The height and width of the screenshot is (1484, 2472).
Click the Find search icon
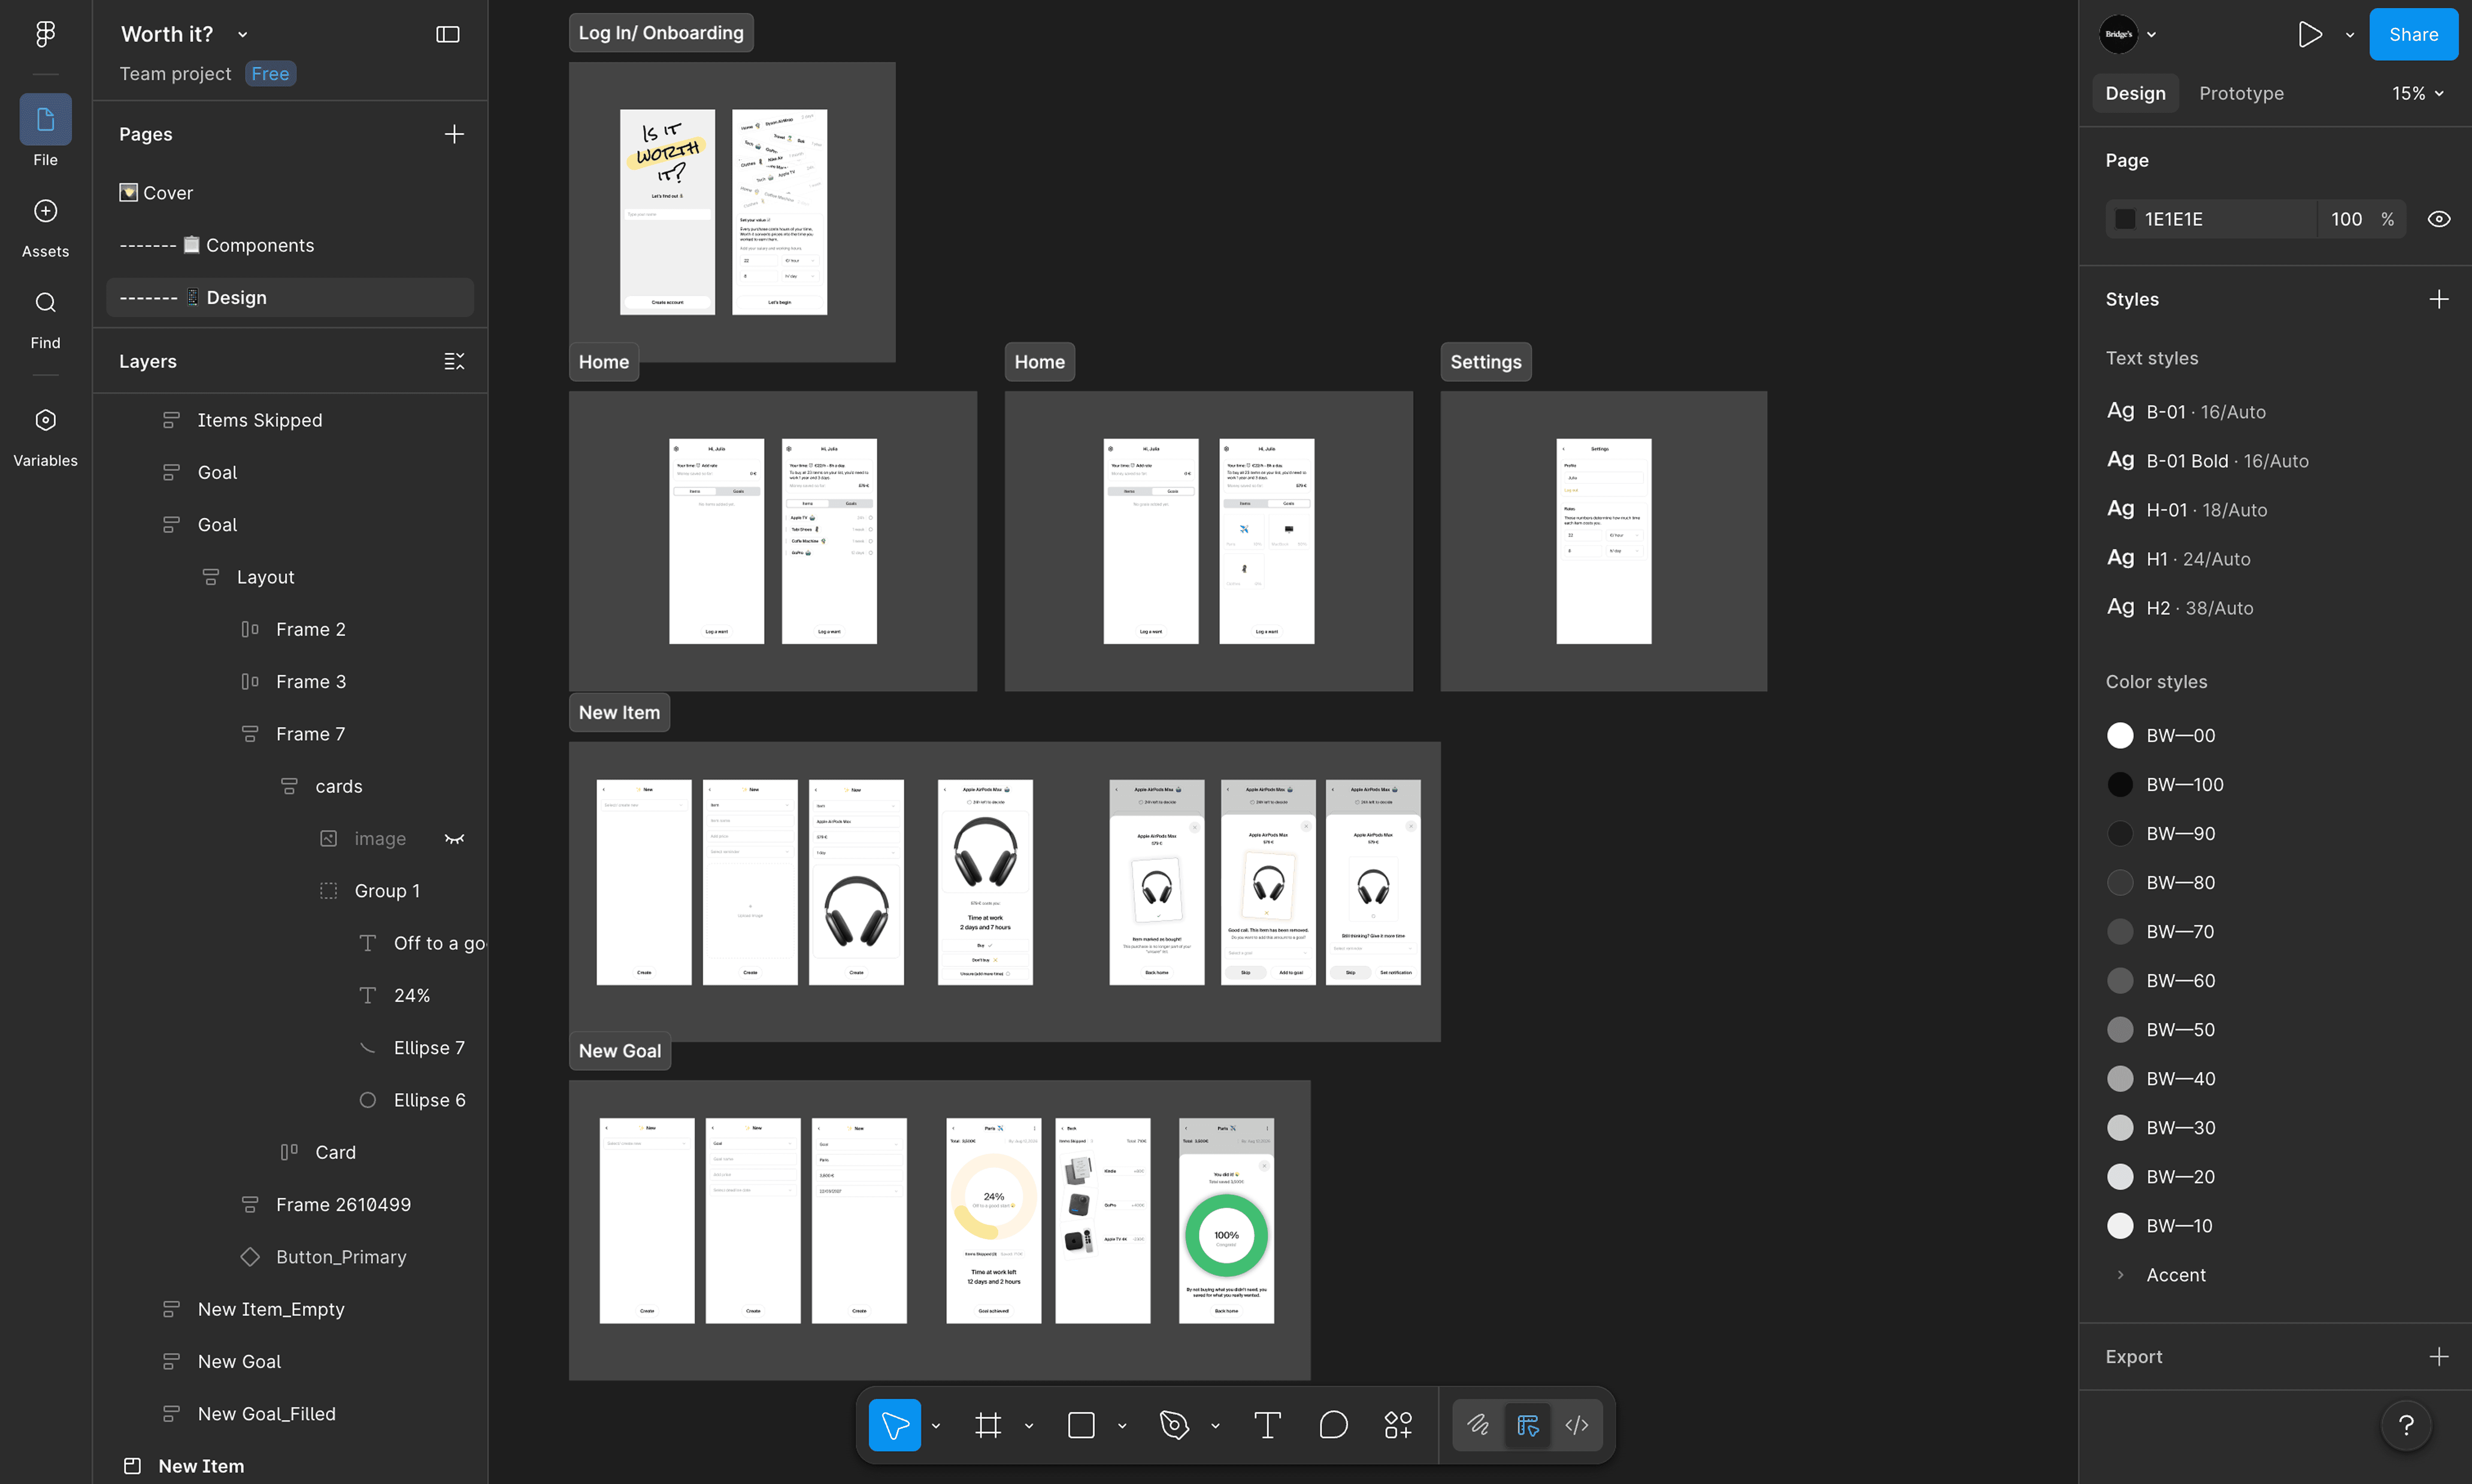pos(45,303)
